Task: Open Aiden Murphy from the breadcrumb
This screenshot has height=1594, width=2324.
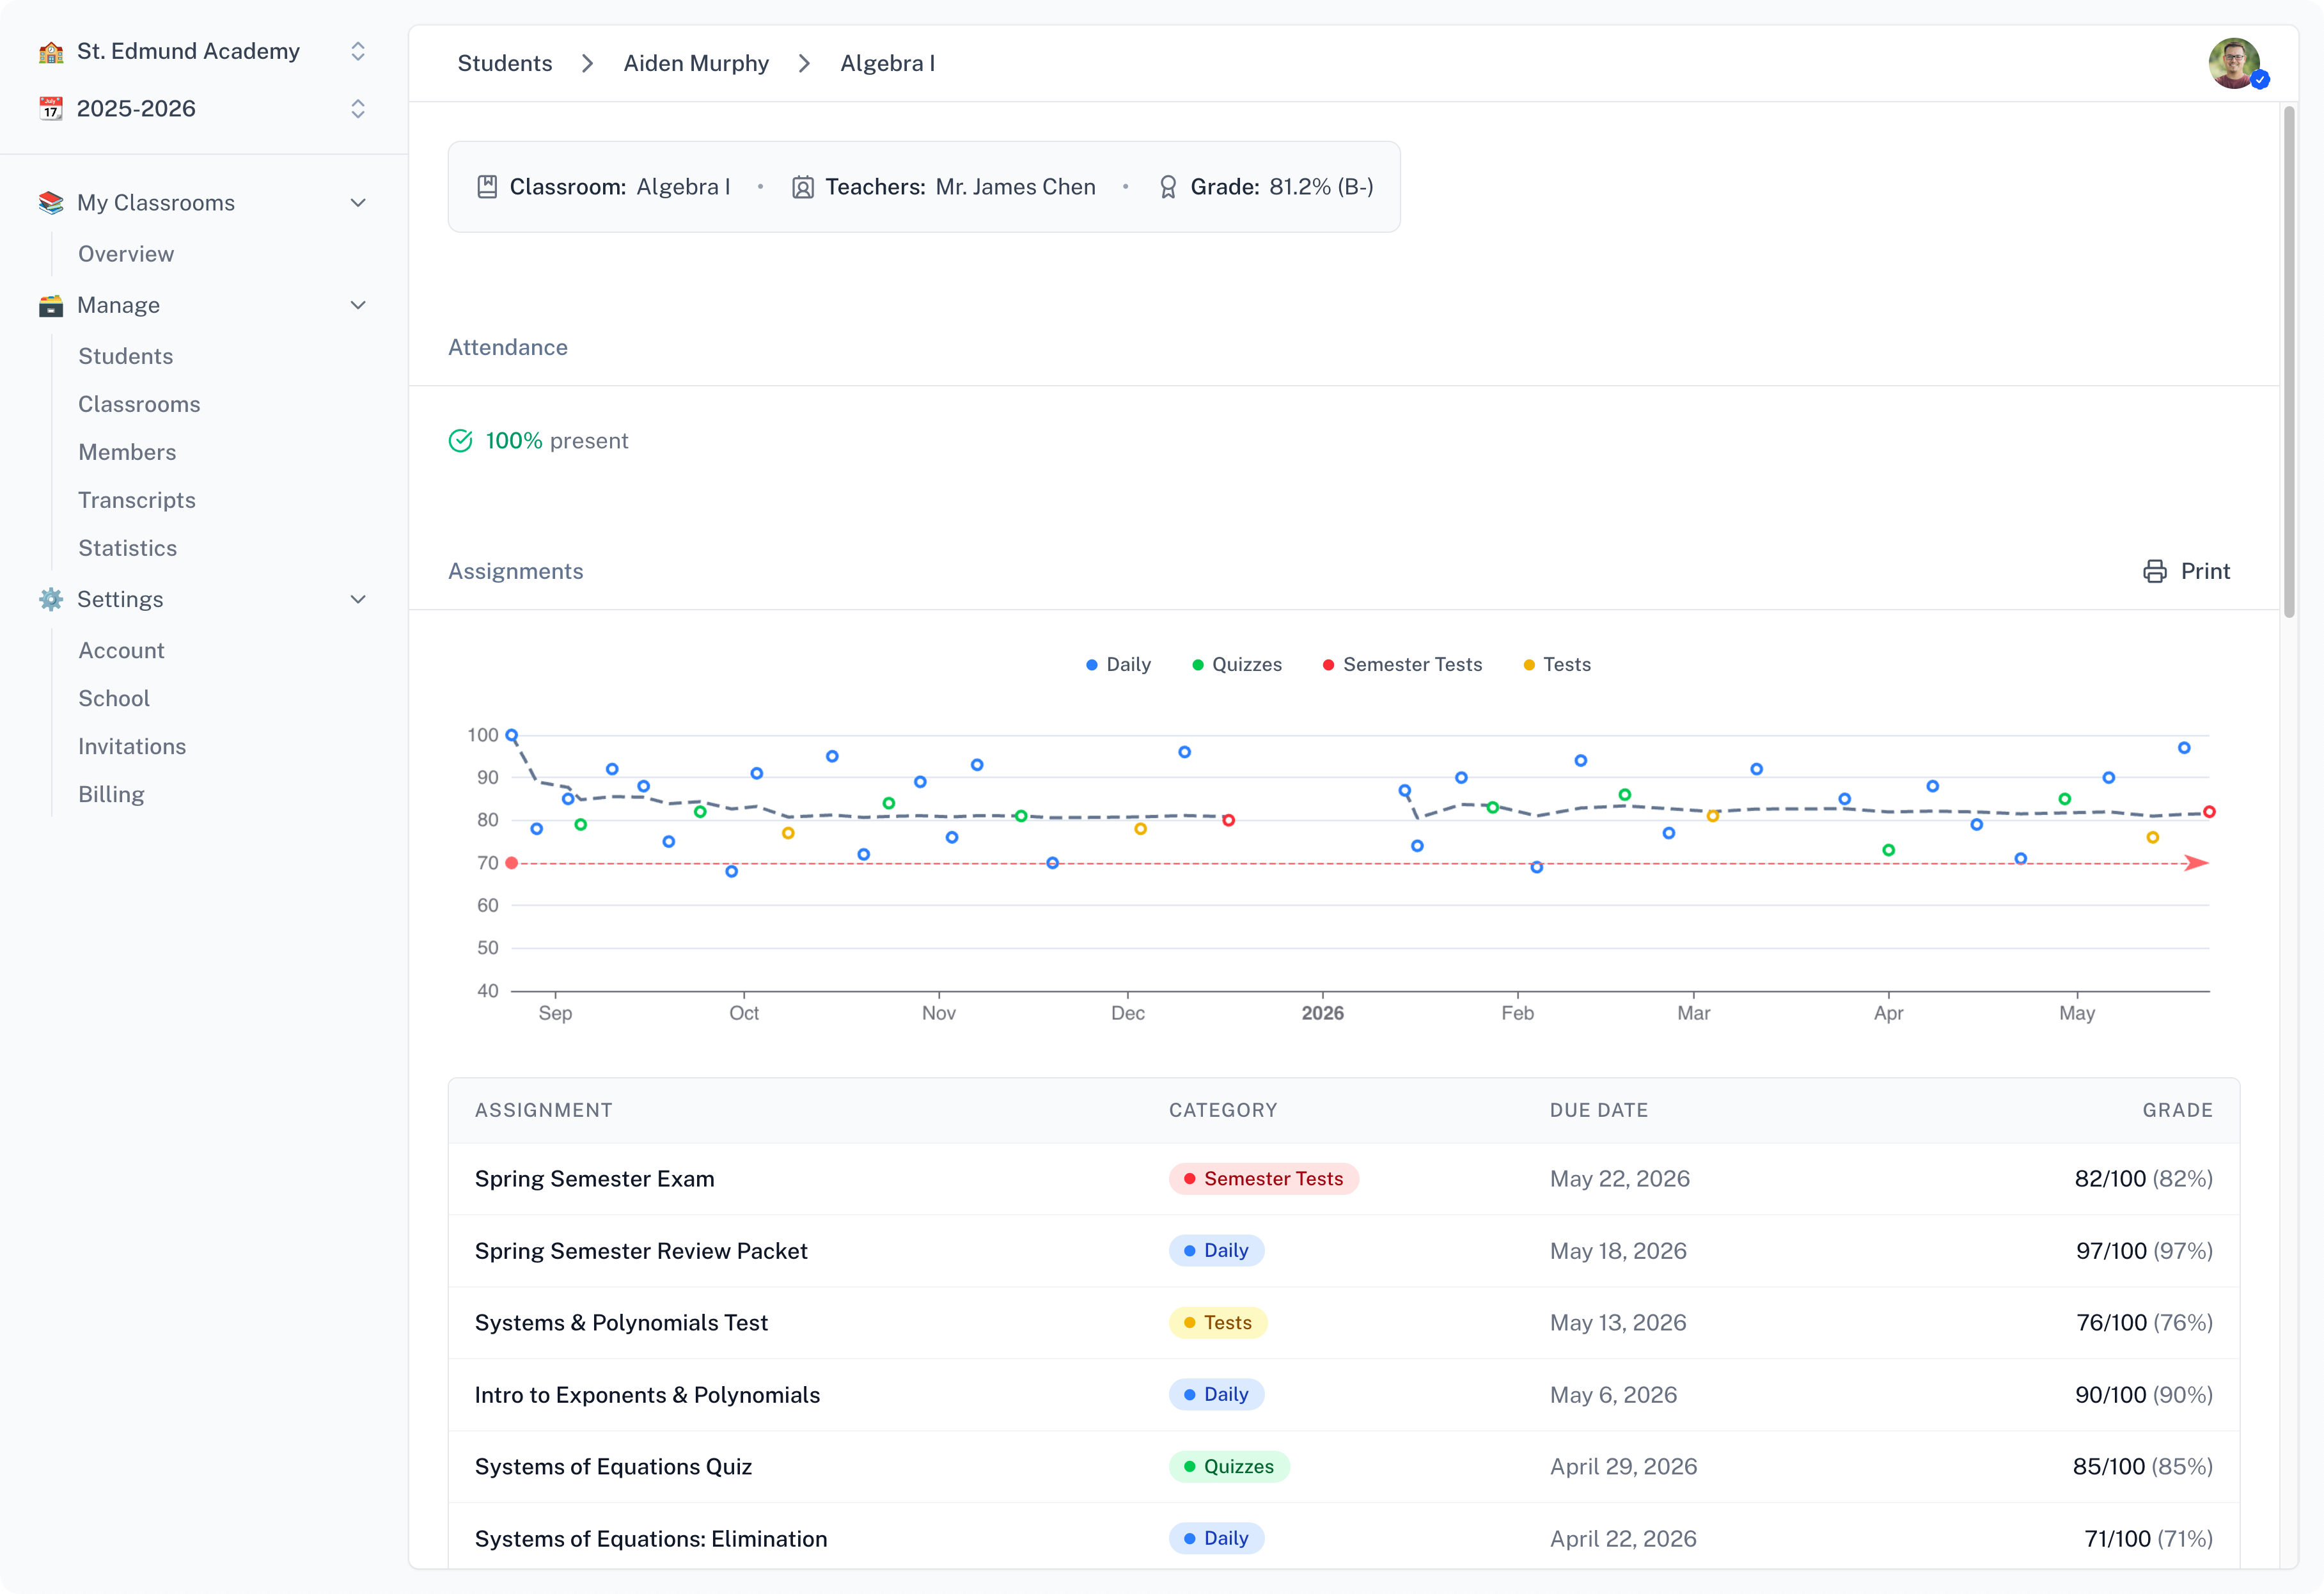Action: [x=696, y=62]
